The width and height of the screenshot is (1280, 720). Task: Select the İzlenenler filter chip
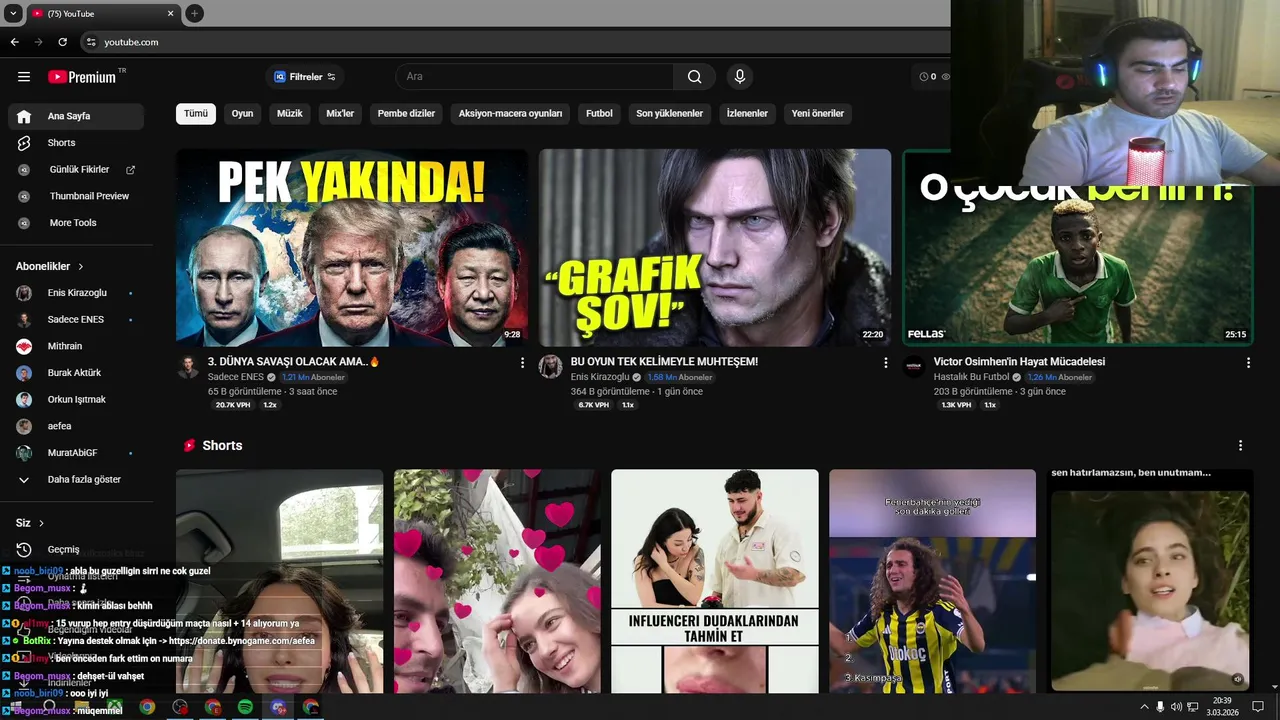coord(747,114)
